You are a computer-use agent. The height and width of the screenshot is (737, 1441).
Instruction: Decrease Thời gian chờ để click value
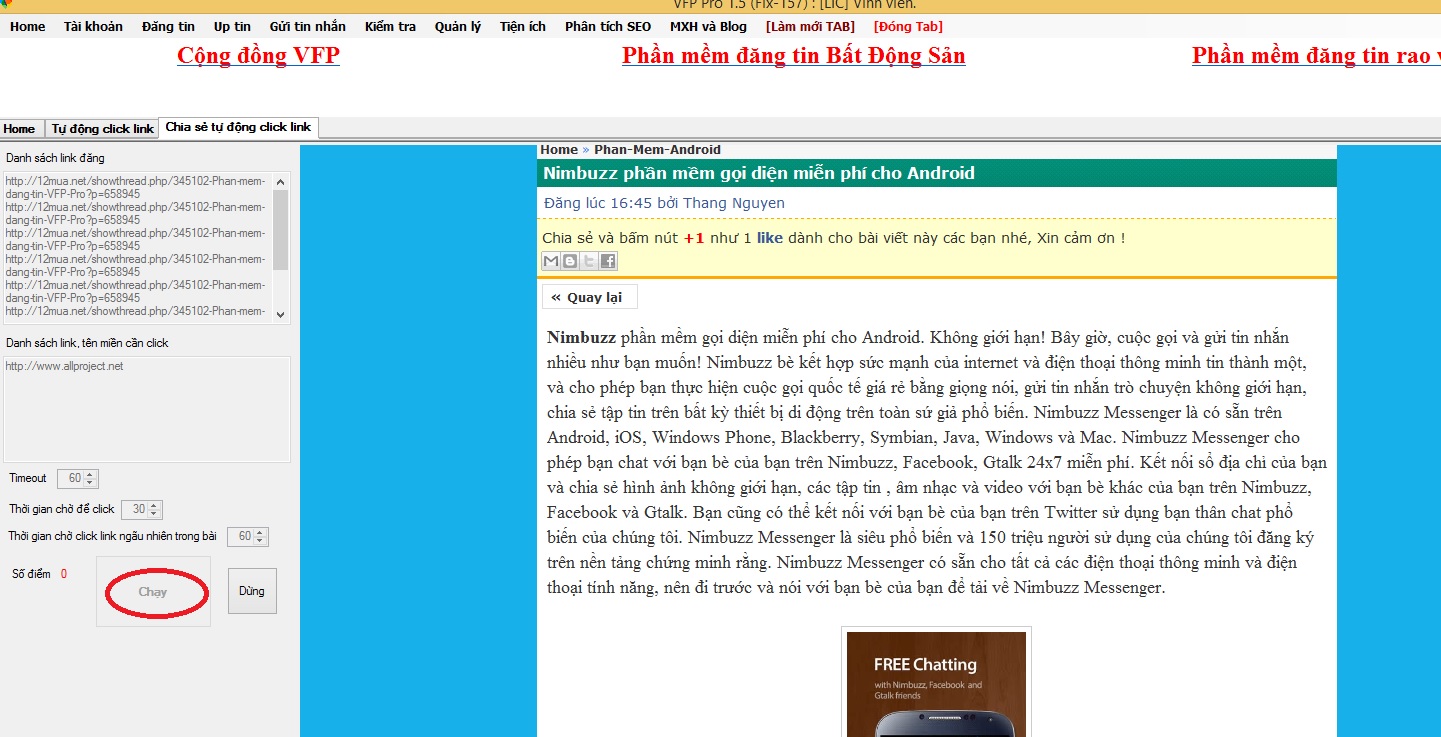coord(155,515)
